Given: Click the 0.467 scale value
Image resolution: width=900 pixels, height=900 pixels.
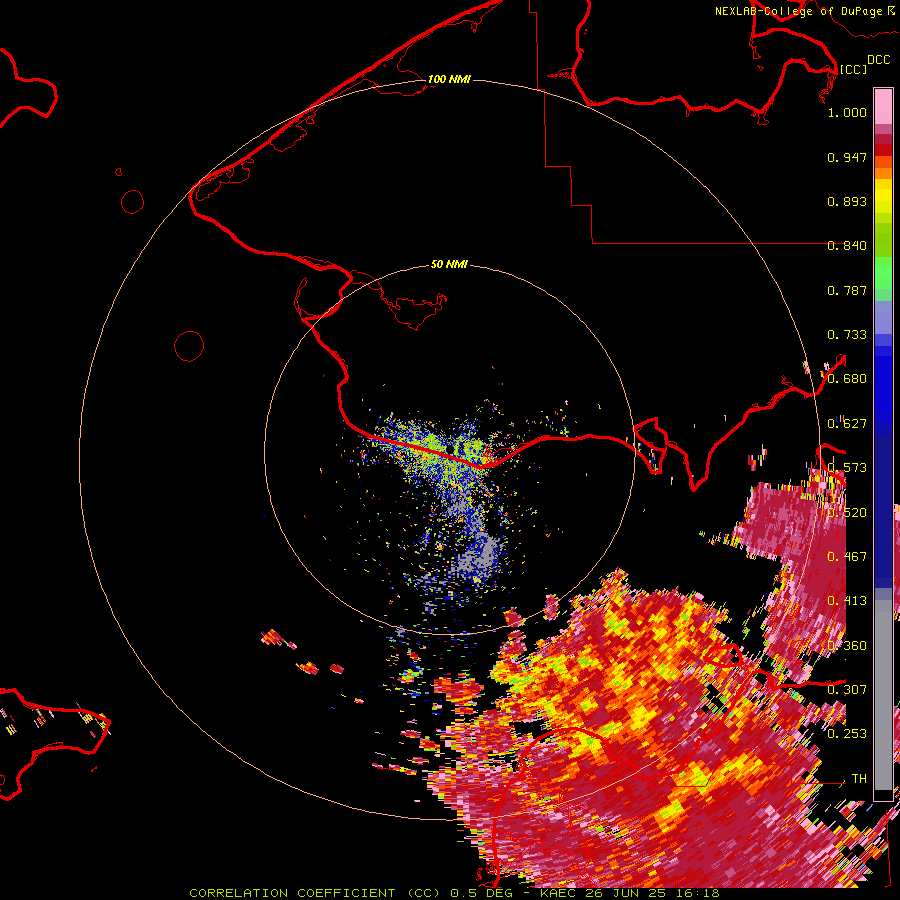Looking at the screenshot, I should point(847,557).
